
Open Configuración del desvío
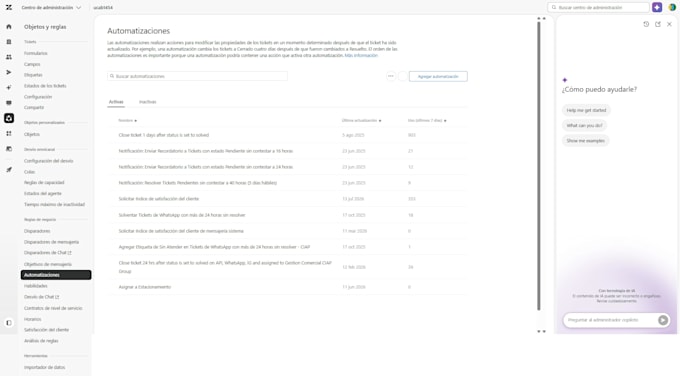tap(49, 161)
